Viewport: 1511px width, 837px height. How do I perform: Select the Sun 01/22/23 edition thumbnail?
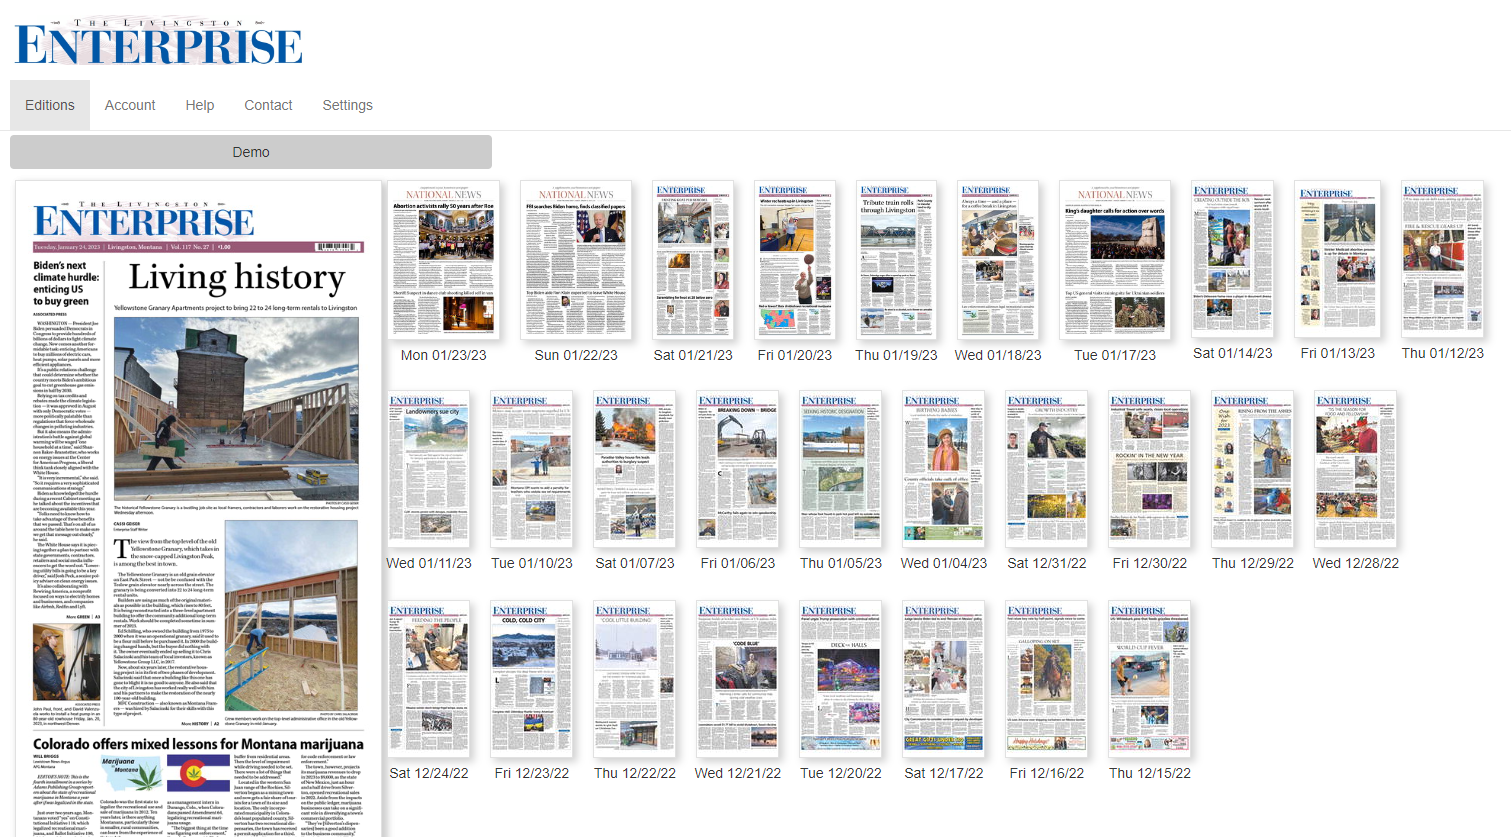(576, 260)
